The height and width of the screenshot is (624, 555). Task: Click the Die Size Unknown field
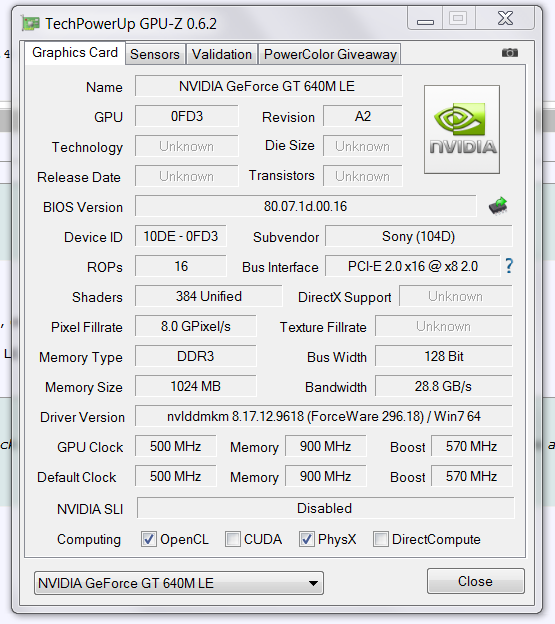click(x=363, y=146)
